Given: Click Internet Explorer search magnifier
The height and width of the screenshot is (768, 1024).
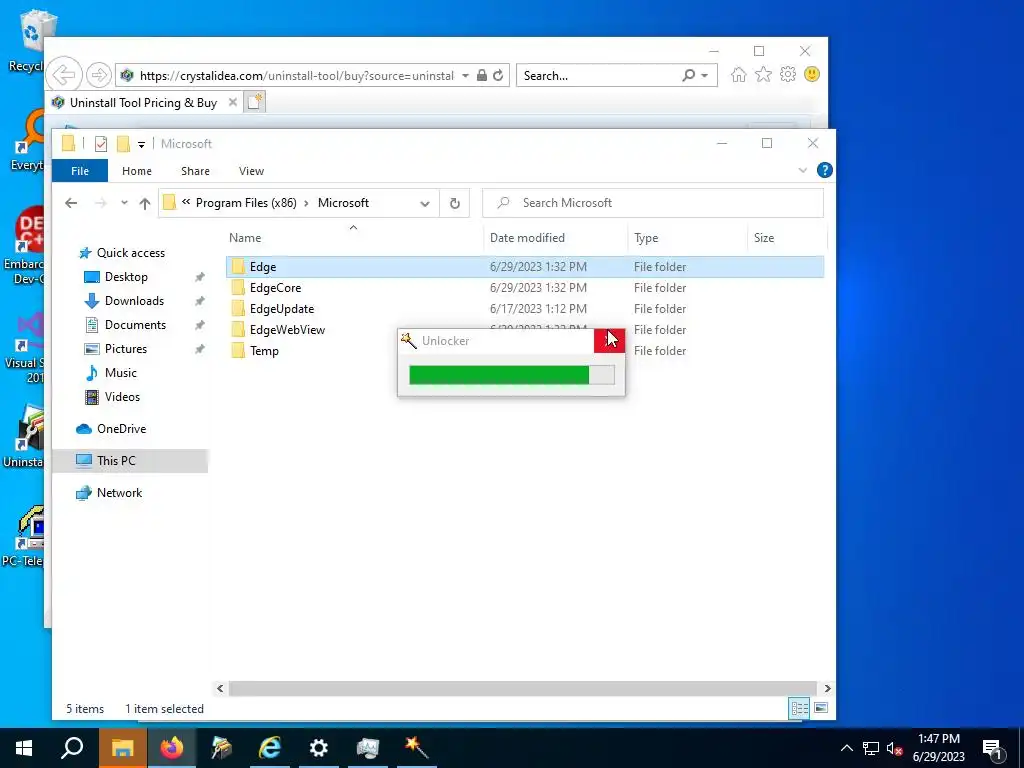Looking at the screenshot, I should pyautogui.click(x=688, y=76).
